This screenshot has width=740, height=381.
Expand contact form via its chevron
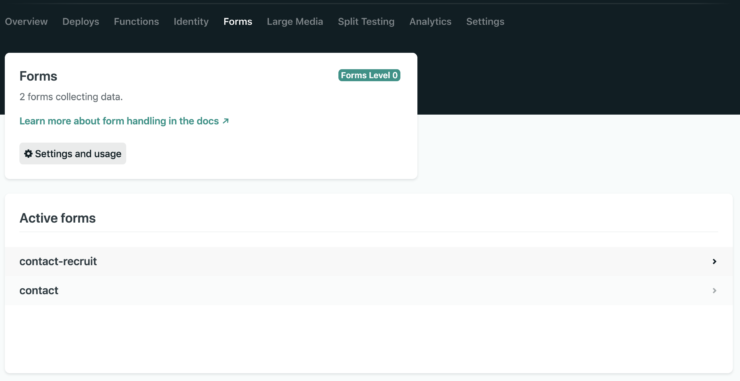point(714,290)
